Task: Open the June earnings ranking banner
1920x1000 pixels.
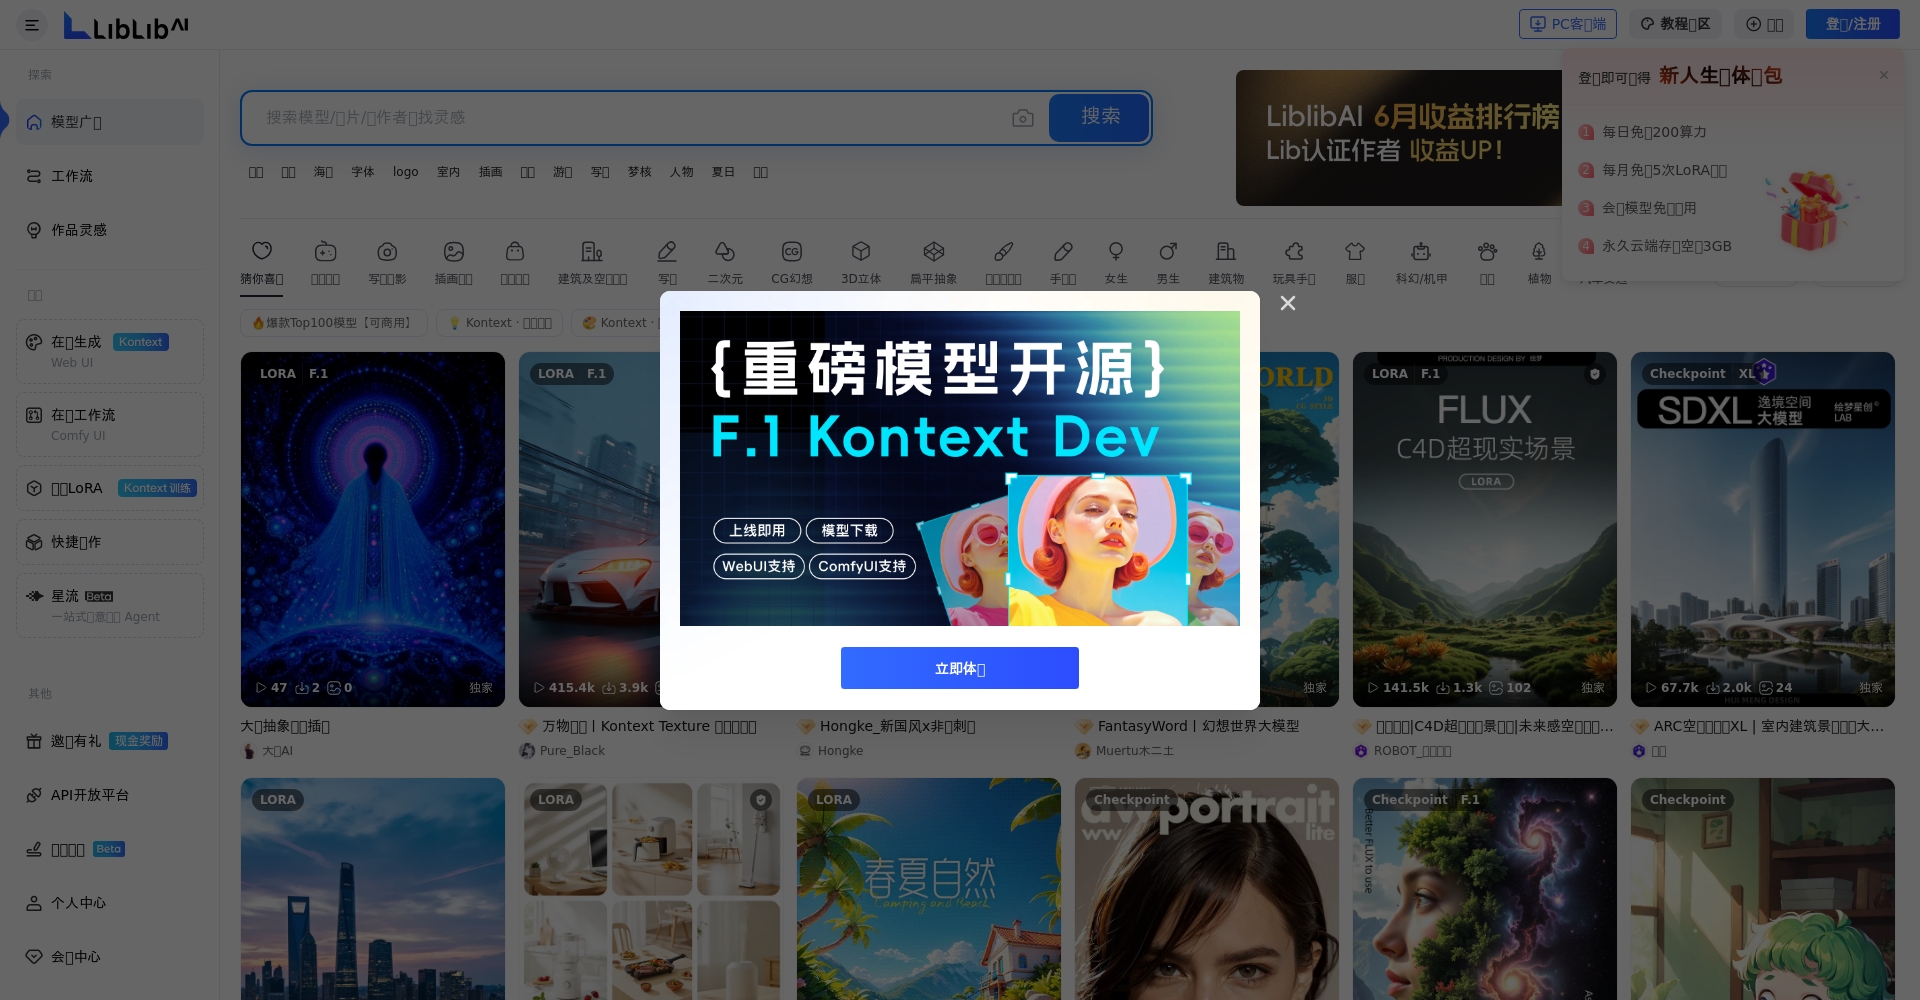Action: 1398,138
